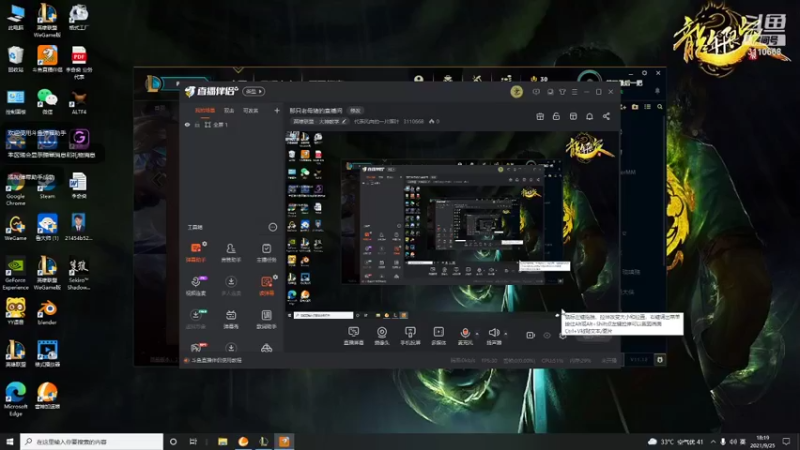
Task: Open the mobile screen casting tool
Action: (x=410, y=336)
